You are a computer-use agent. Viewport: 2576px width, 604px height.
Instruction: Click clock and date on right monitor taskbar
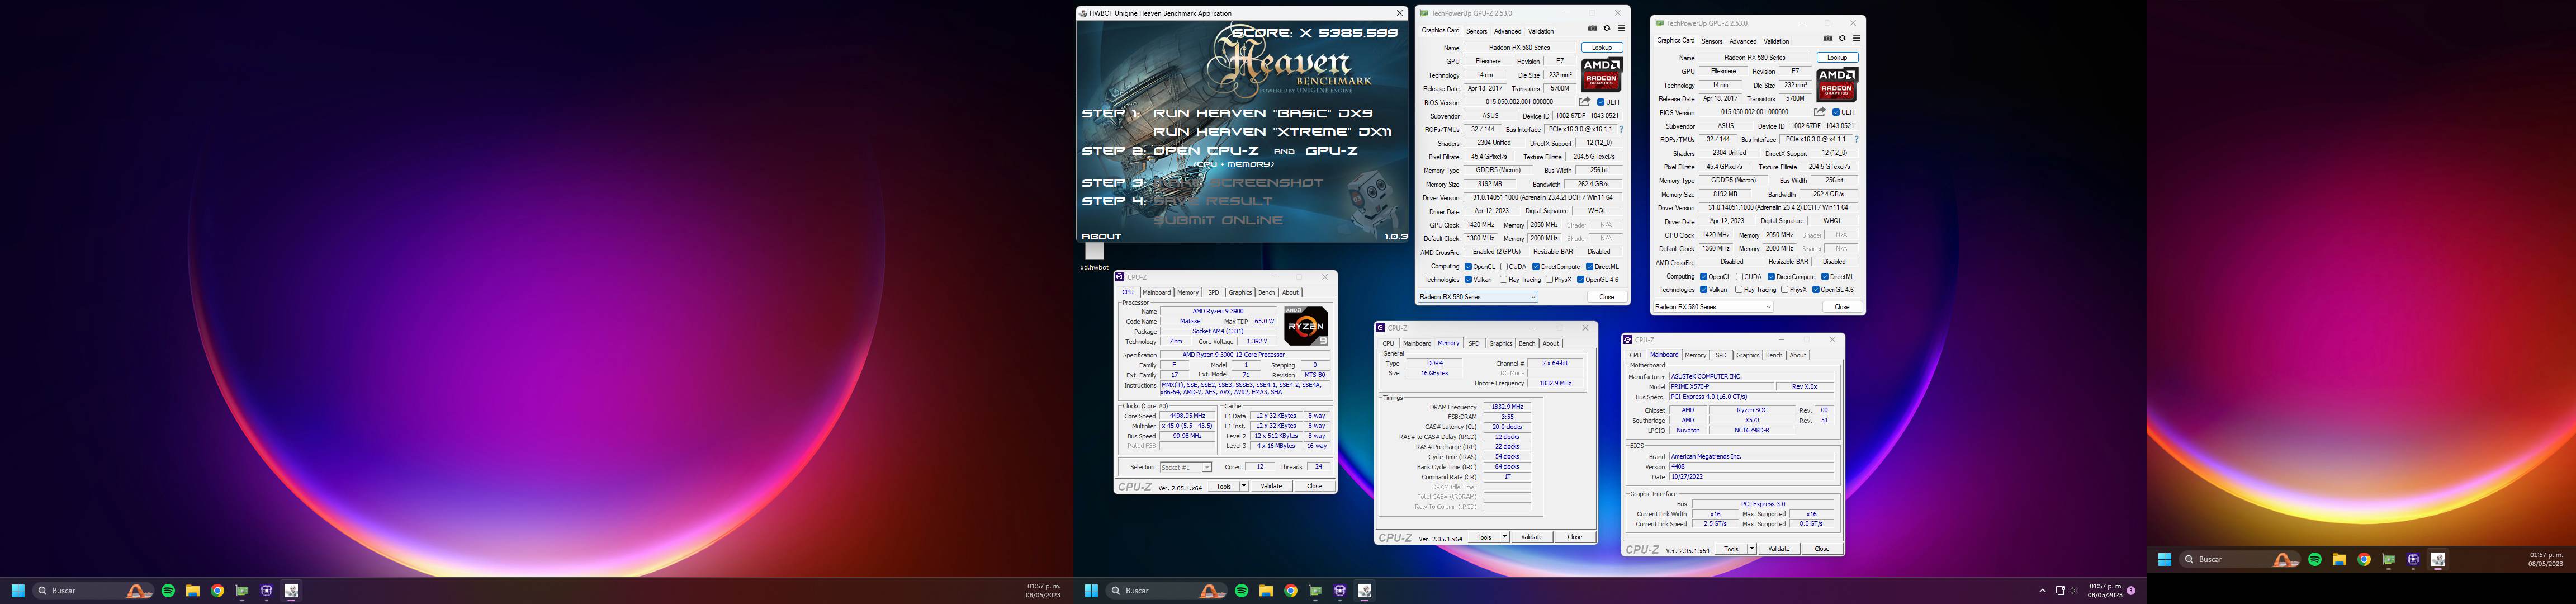2545,560
